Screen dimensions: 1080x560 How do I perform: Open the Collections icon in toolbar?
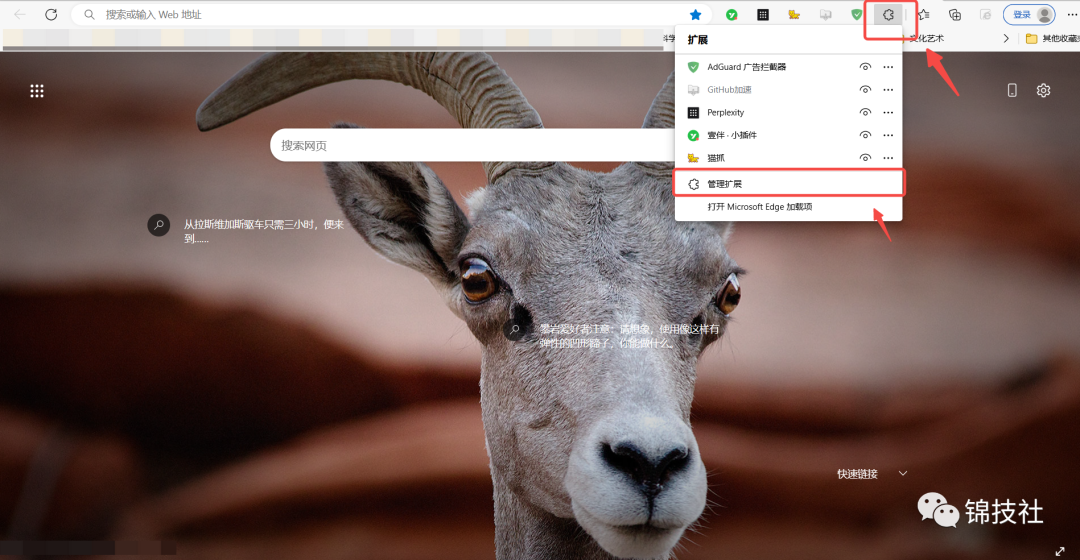coord(955,15)
